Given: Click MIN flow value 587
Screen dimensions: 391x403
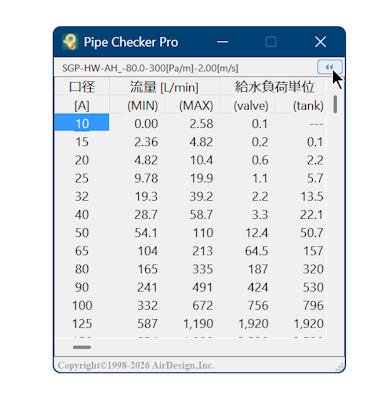Looking at the screenshot, I should click(148, 324).
